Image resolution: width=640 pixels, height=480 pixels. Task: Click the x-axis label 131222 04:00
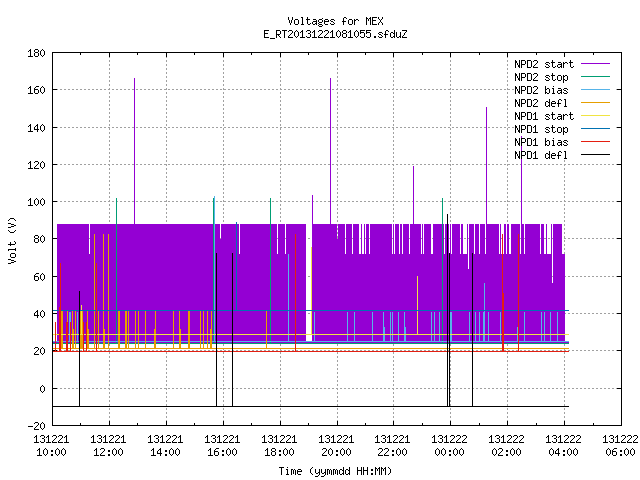pos(563,446)
